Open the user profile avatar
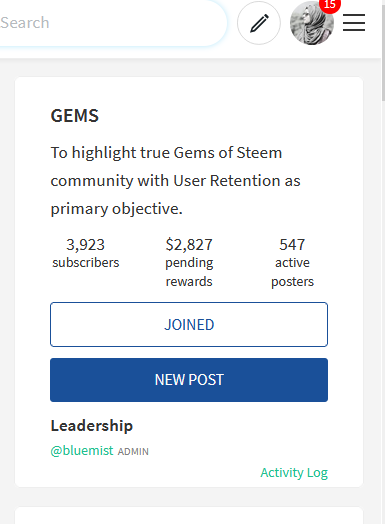The width and height of the screenshot is (385, 524). coord(311,23)
